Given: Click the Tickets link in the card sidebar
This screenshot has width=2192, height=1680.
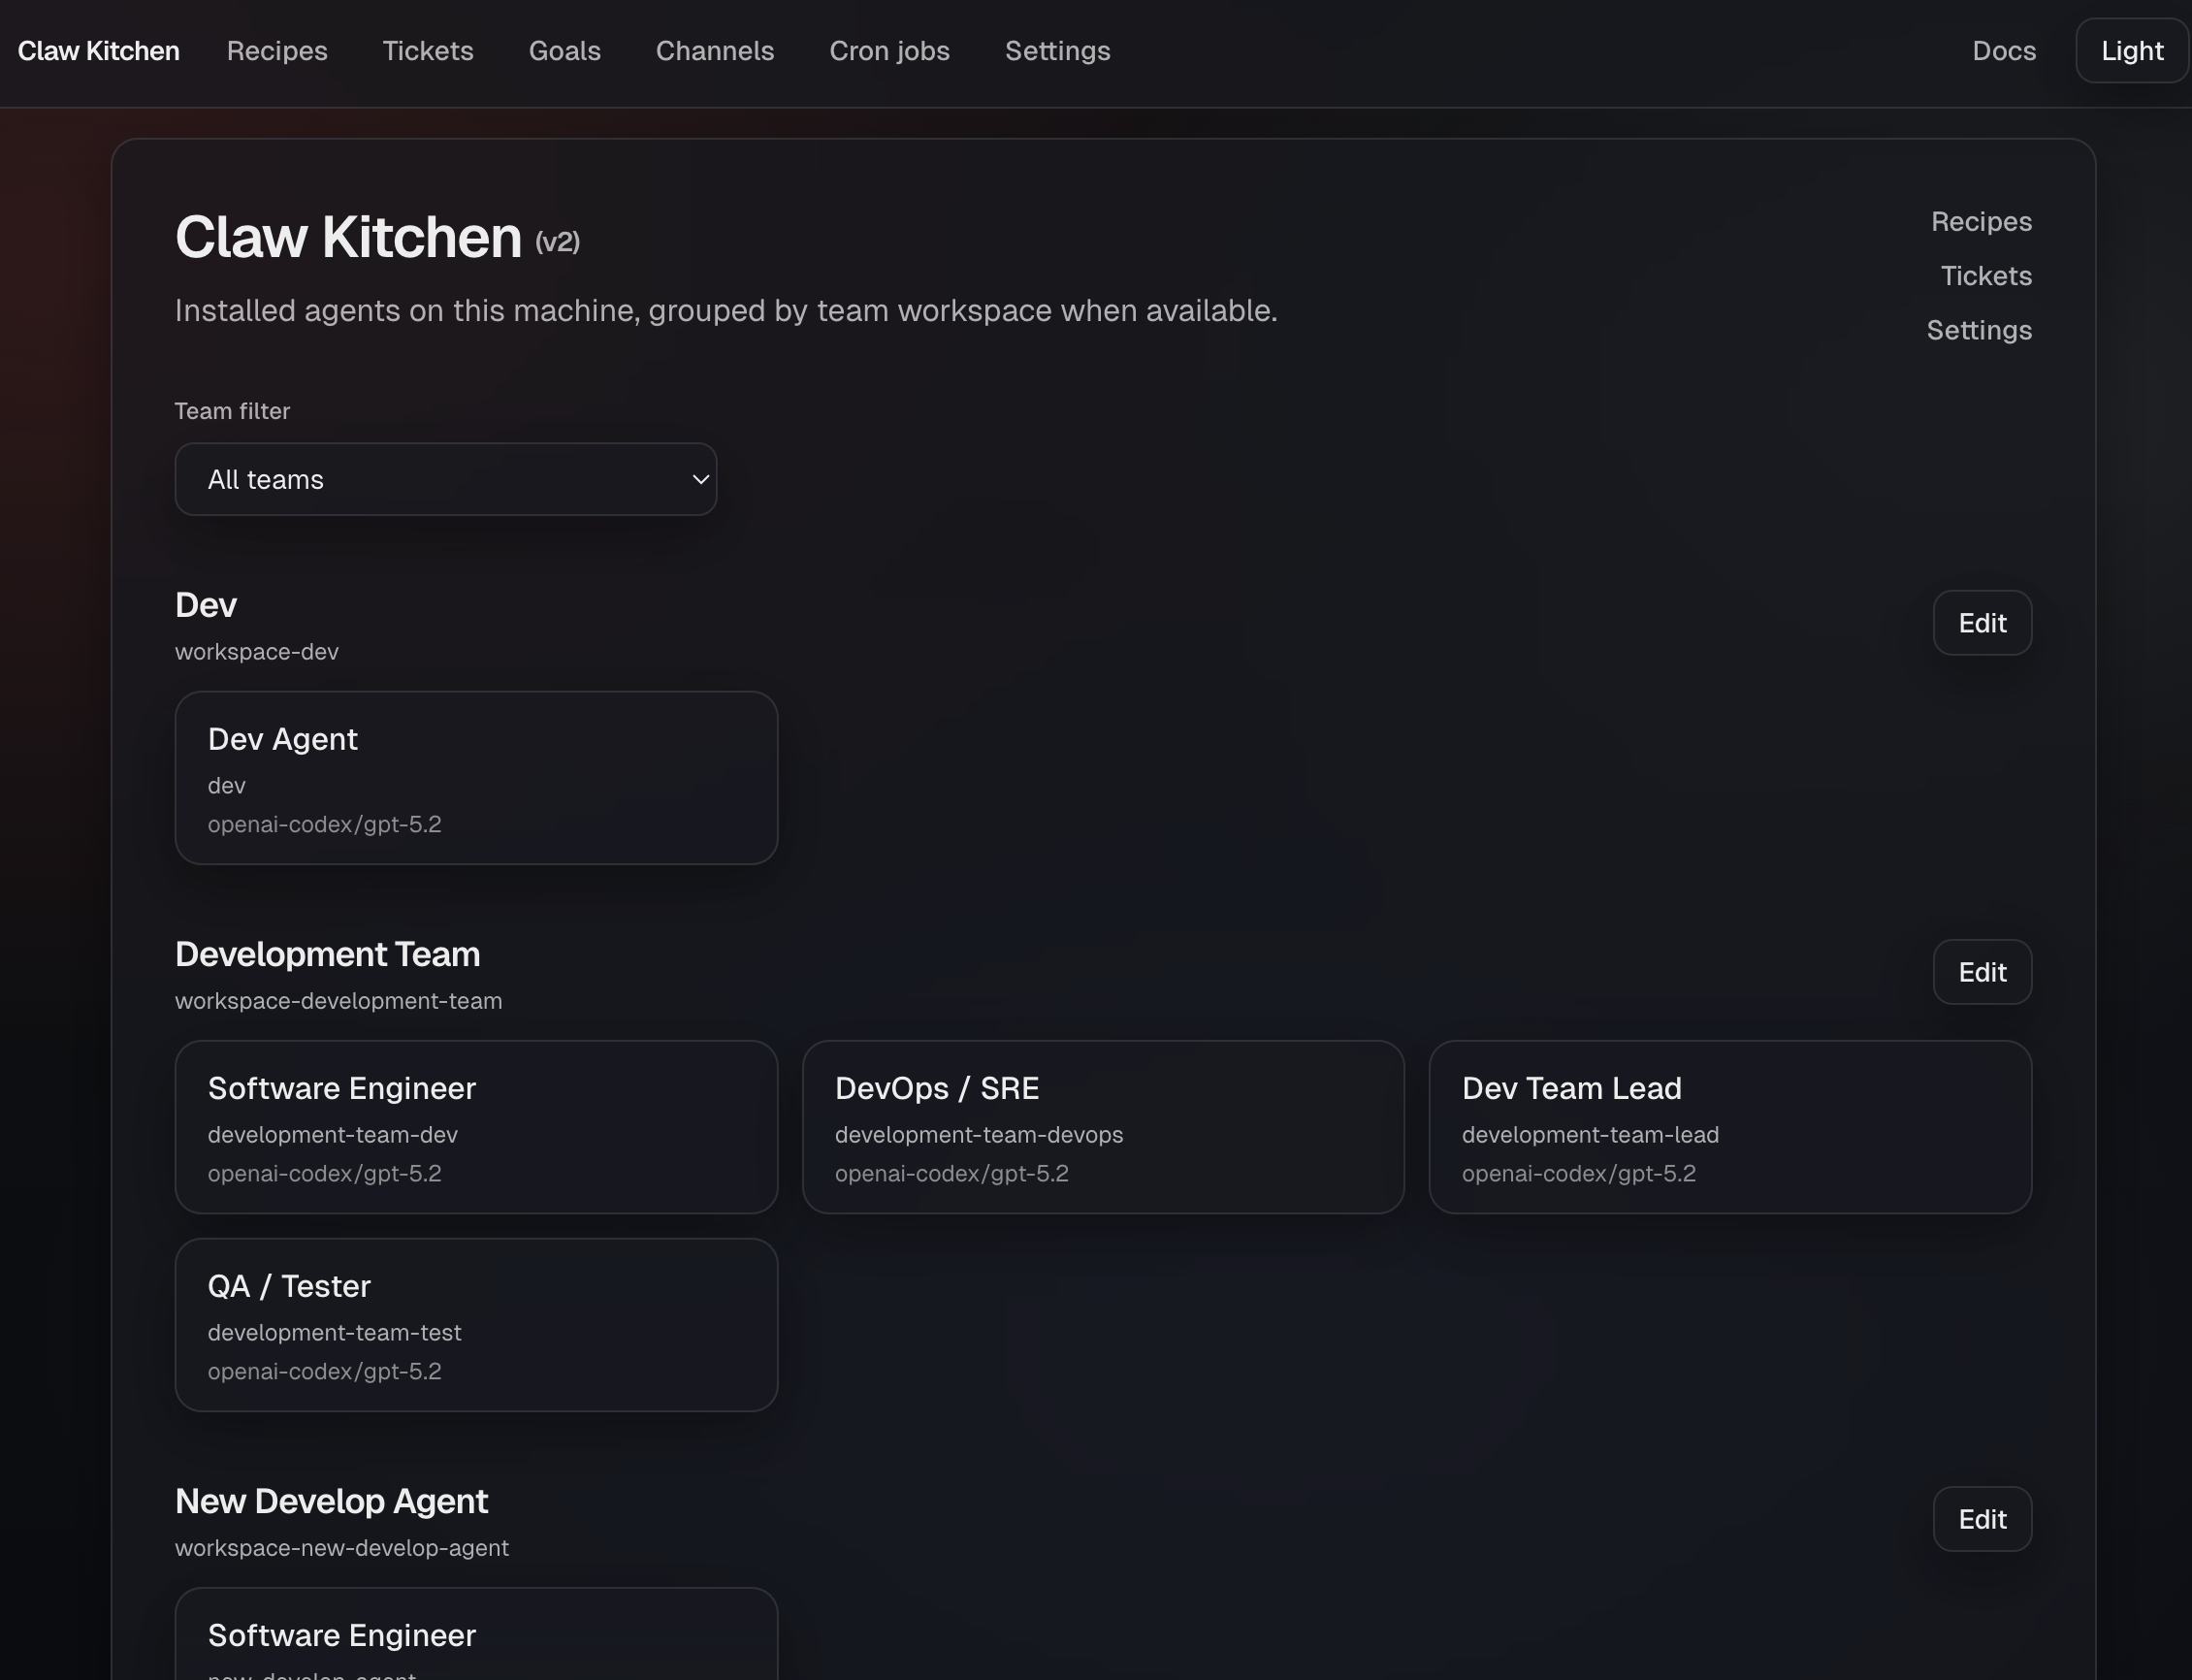Looking at the screenshot, I should [x=1985, y=276].
